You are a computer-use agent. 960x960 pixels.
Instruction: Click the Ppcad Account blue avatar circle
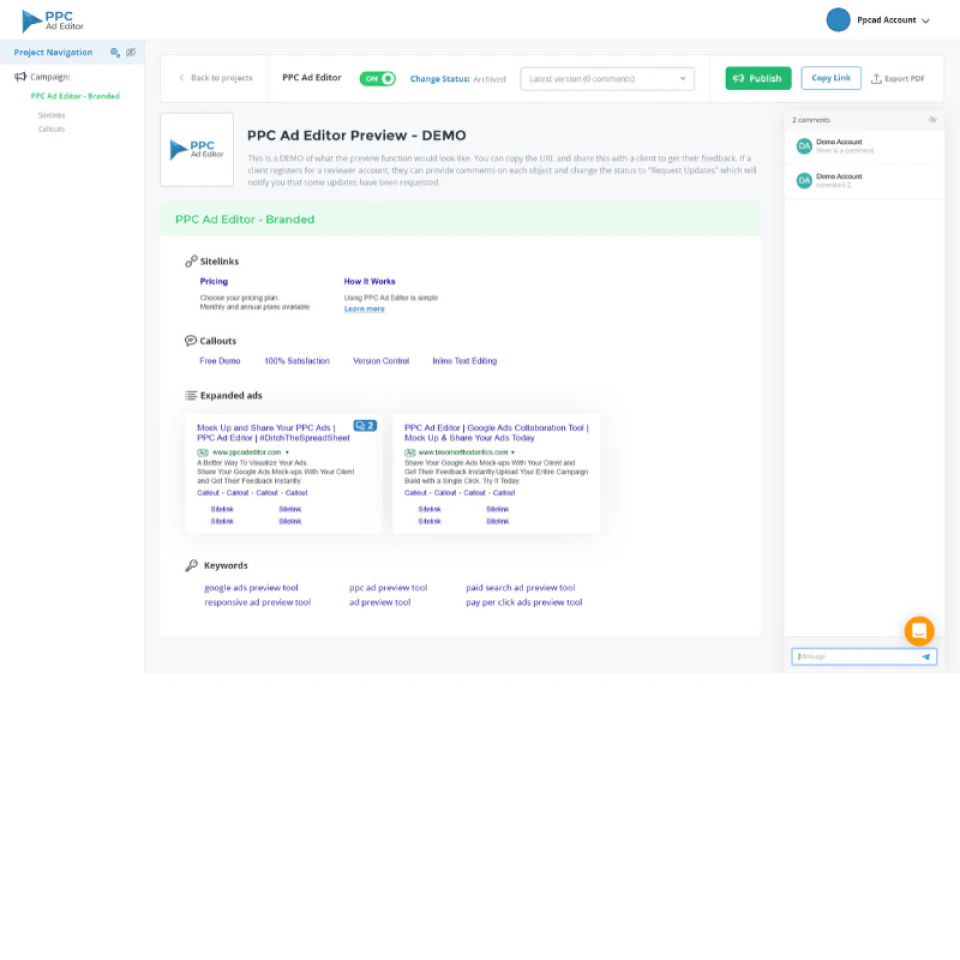tap(838, 20)
